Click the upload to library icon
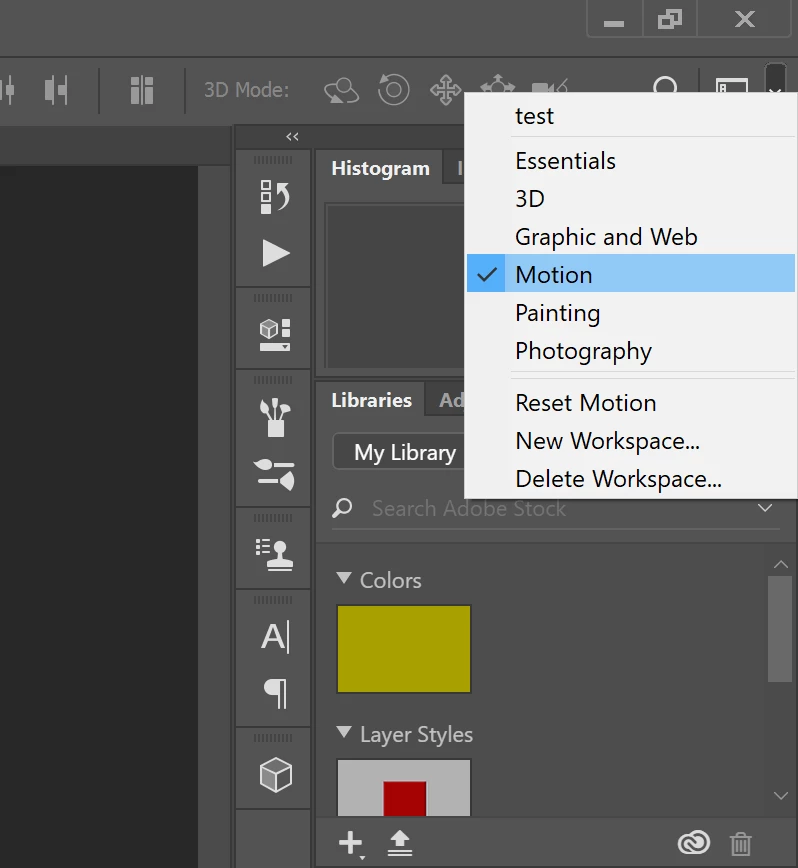 [x=400, y=843]
